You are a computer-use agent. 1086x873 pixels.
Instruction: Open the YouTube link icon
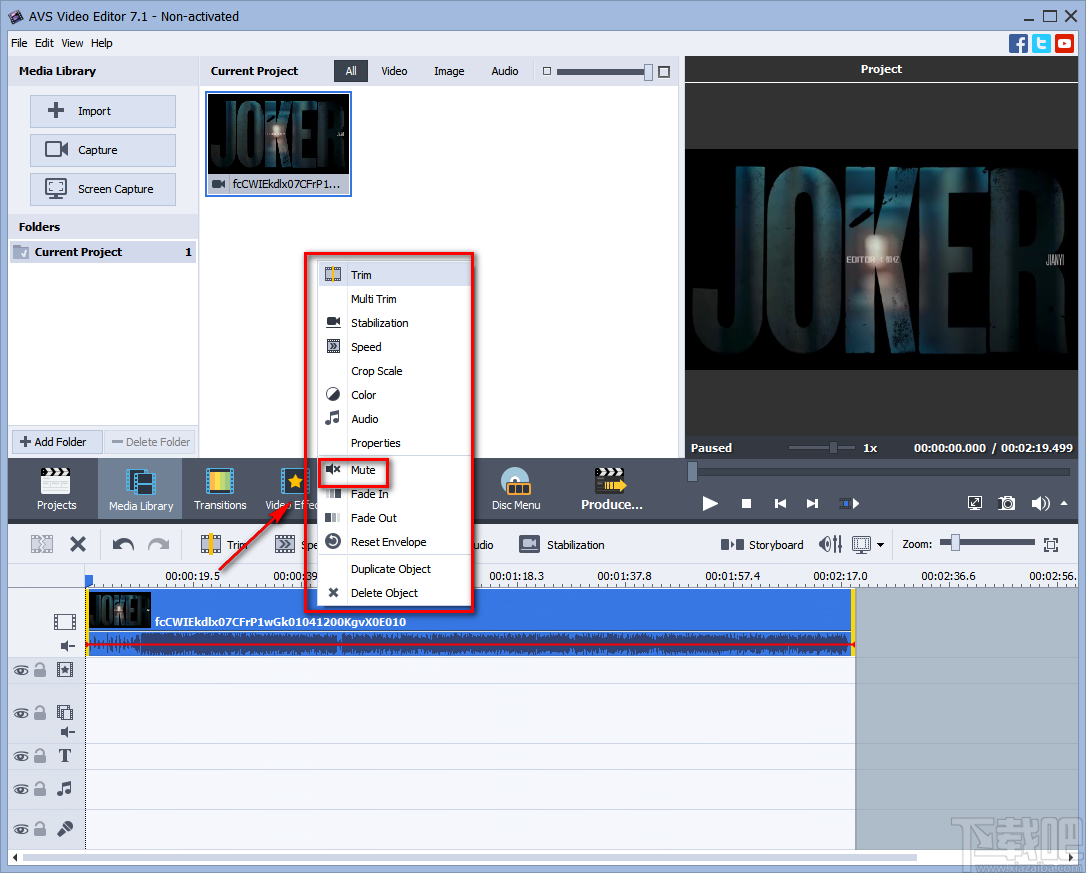click(1065, 44)
